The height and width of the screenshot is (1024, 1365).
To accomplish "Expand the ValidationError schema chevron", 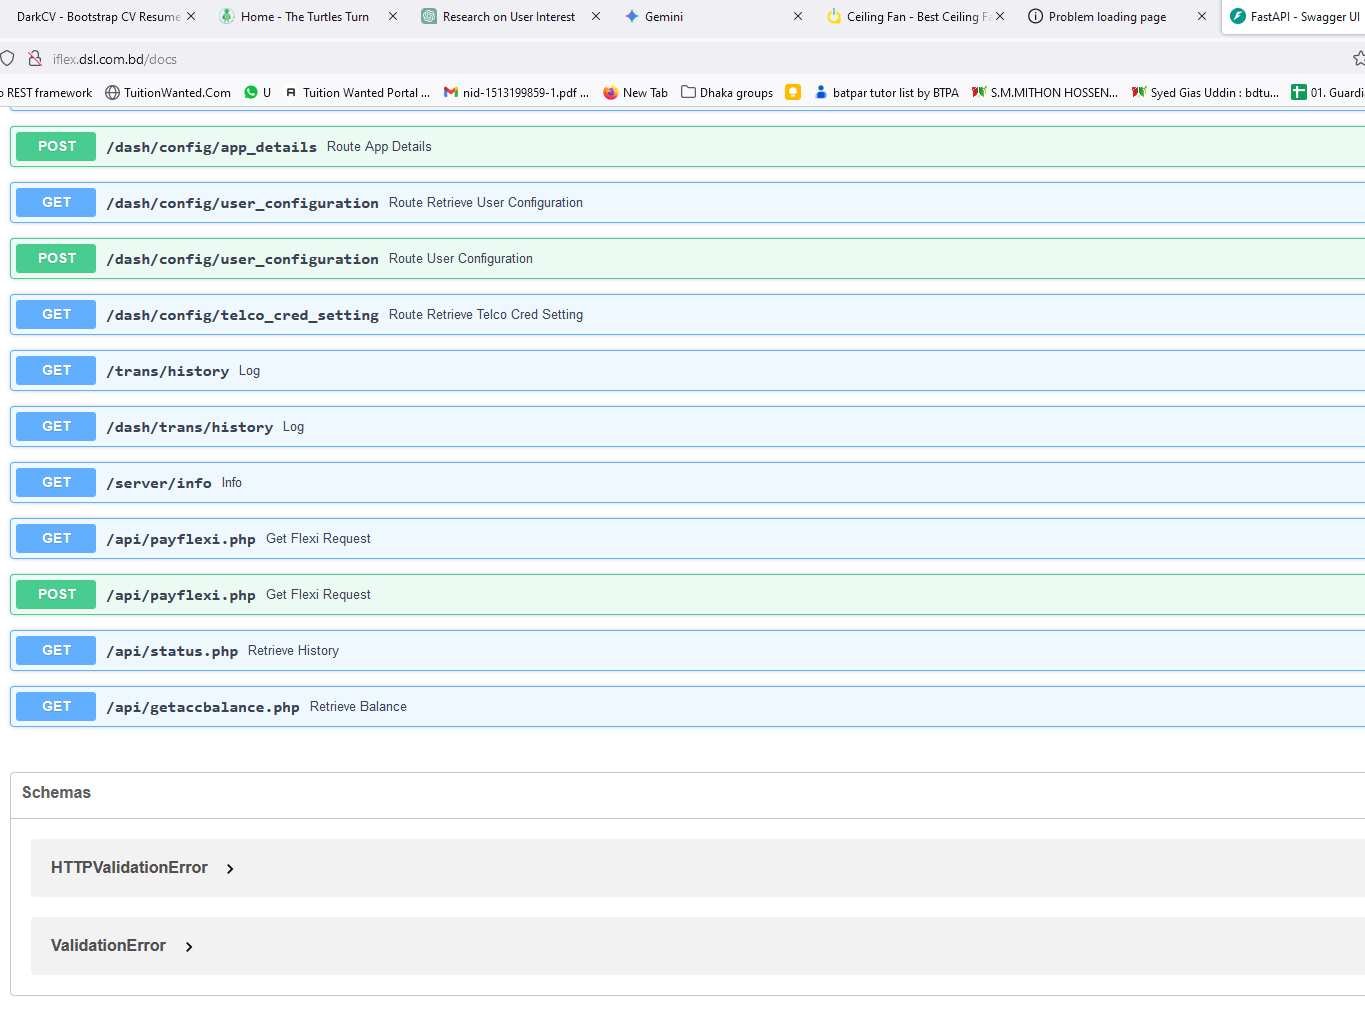I will pos(189,947).
